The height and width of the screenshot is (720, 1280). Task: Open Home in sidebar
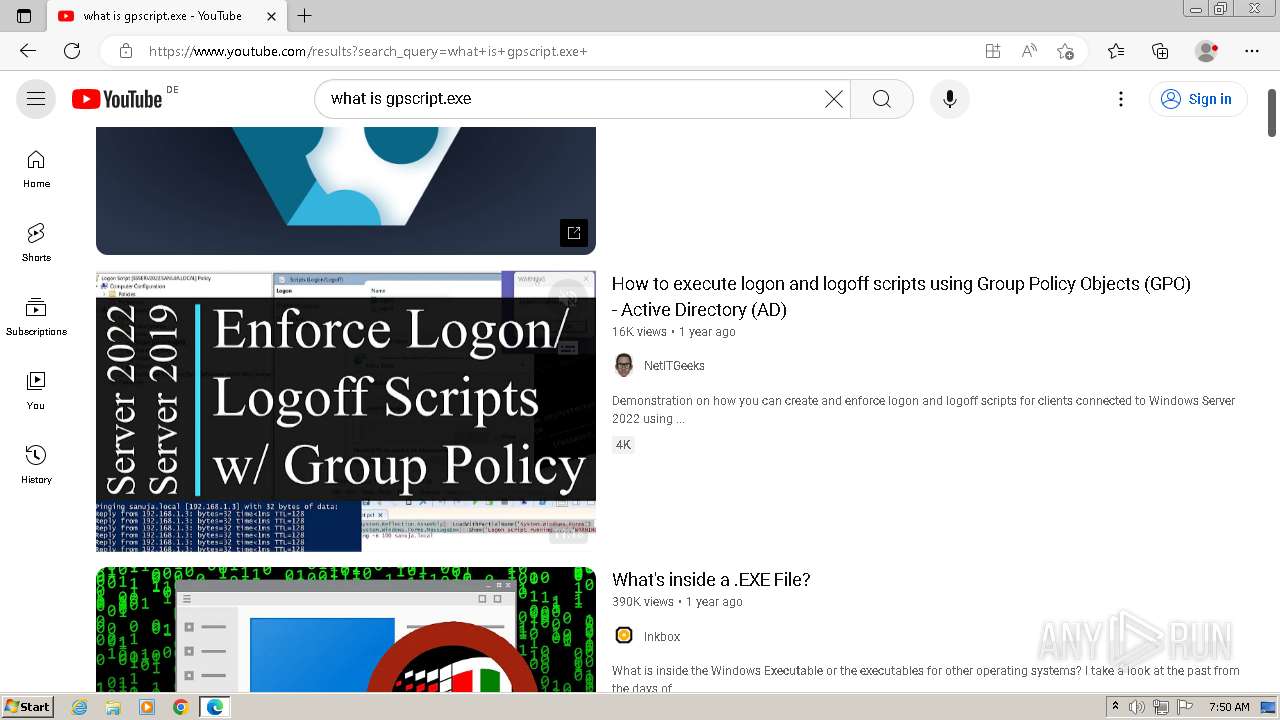point(36,169)
